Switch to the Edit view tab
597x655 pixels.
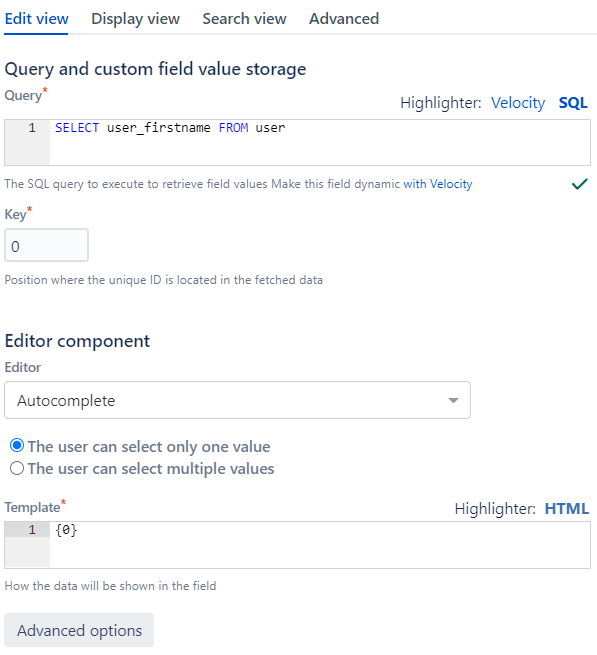point(36,19)
